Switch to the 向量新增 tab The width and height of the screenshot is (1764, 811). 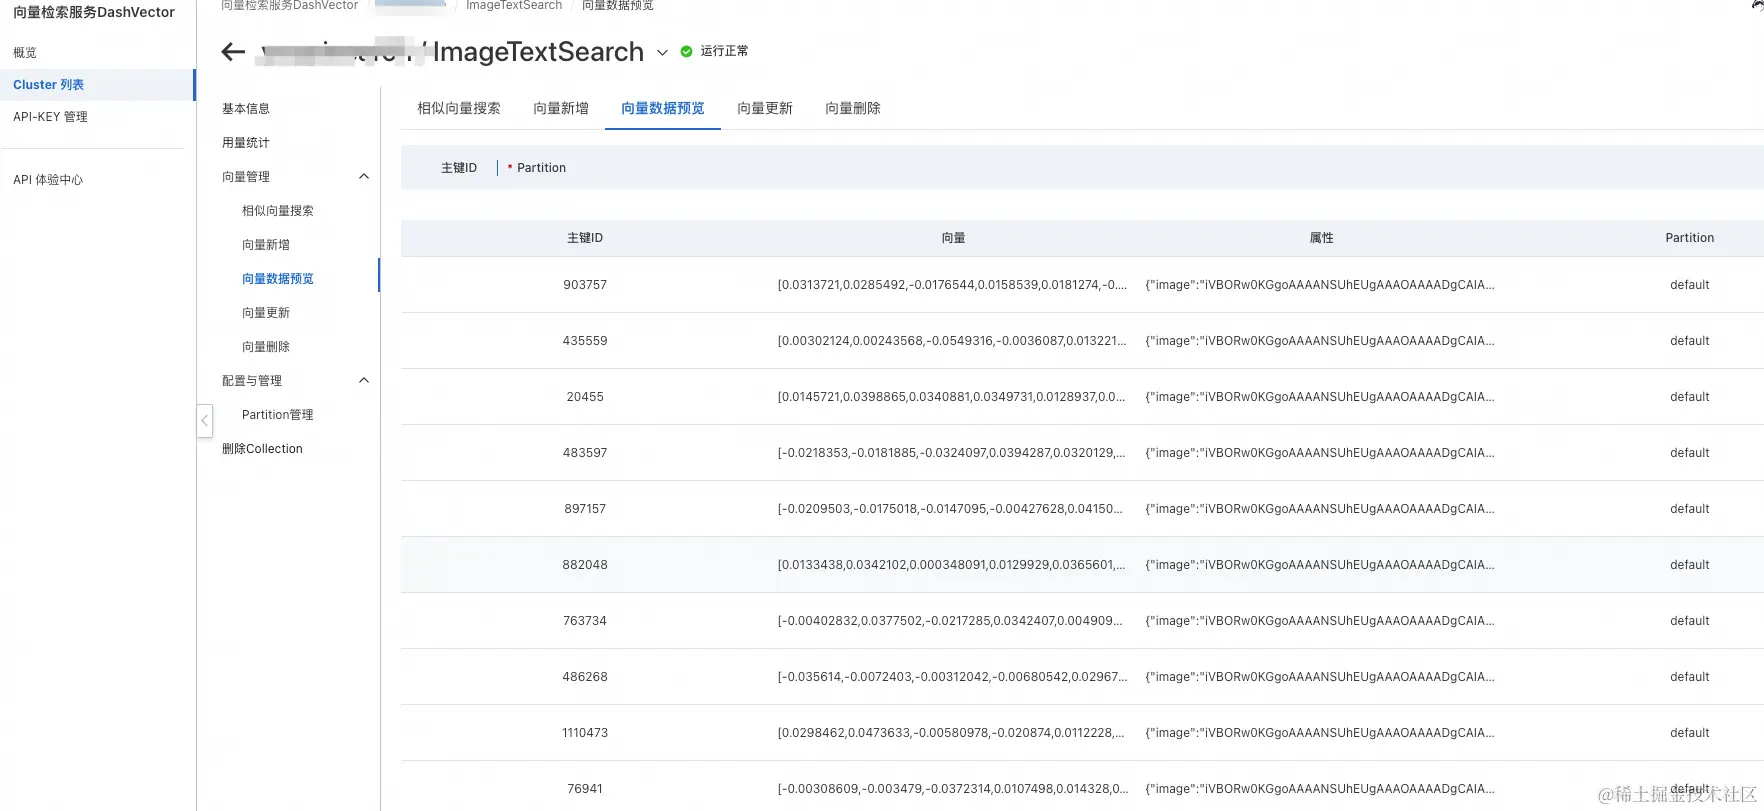[x=561, y=108]
